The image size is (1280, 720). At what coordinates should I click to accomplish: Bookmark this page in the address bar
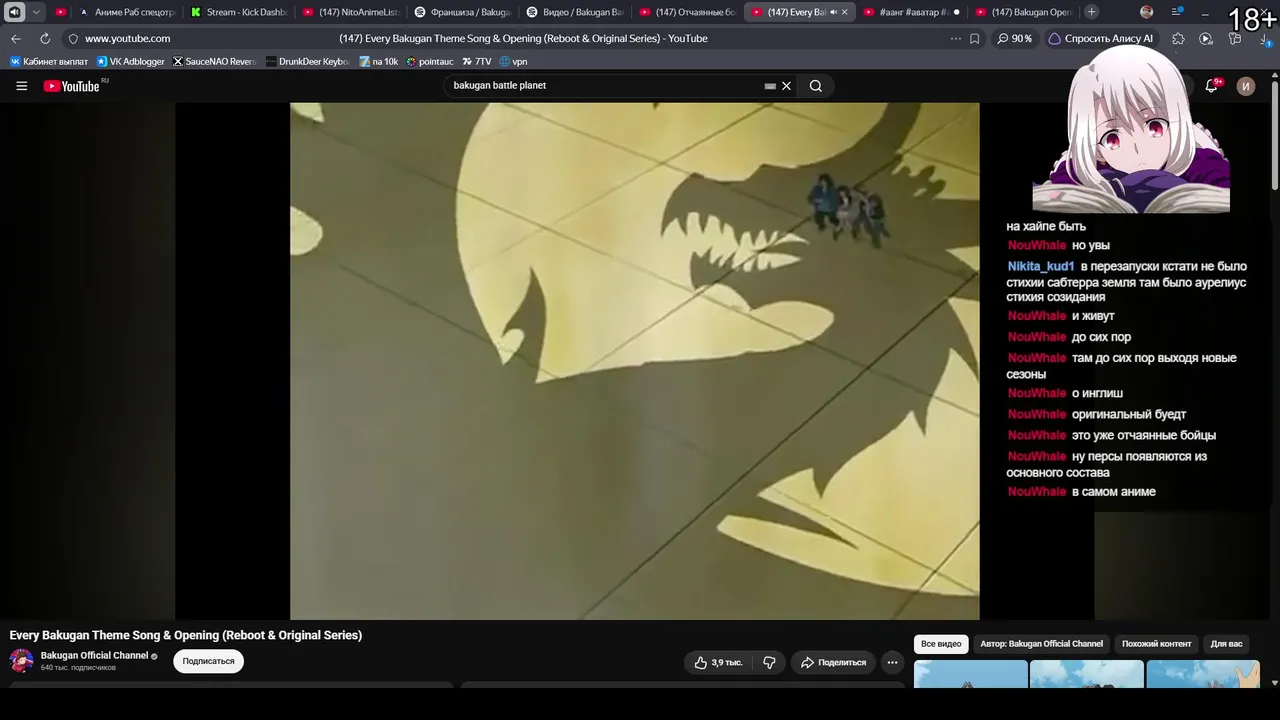pos(975,39)
